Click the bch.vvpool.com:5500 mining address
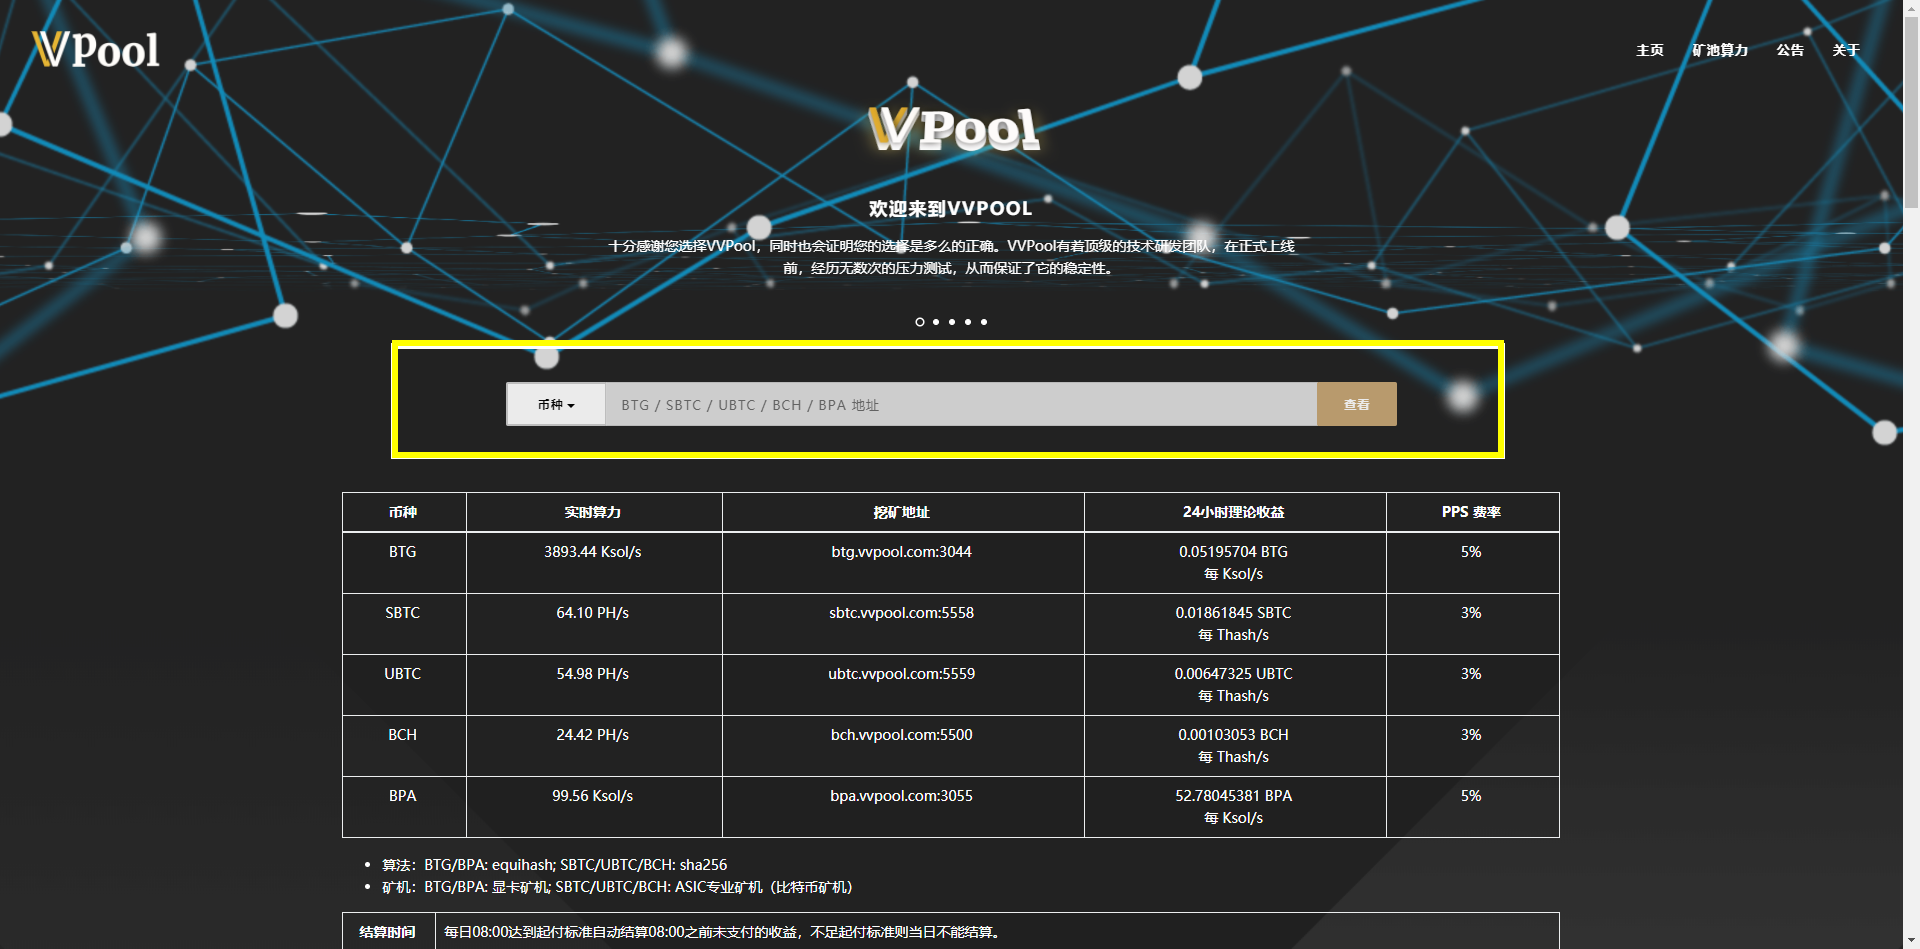 pos(901,735)
